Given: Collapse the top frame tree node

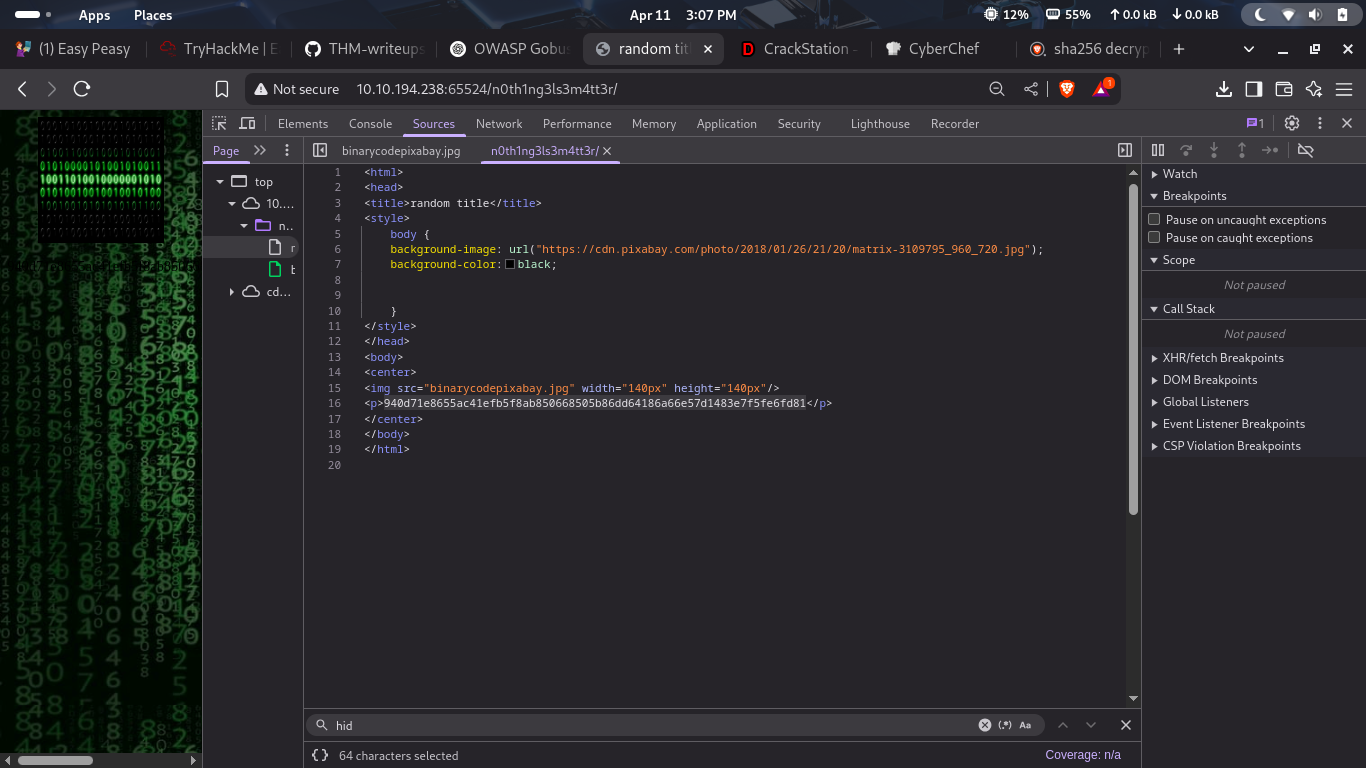Looking at the screenshot, I should [x=219, y=182].
